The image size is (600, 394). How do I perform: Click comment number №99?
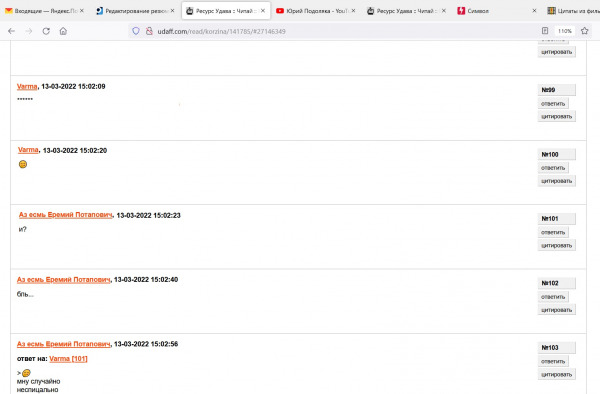point(556,90)
